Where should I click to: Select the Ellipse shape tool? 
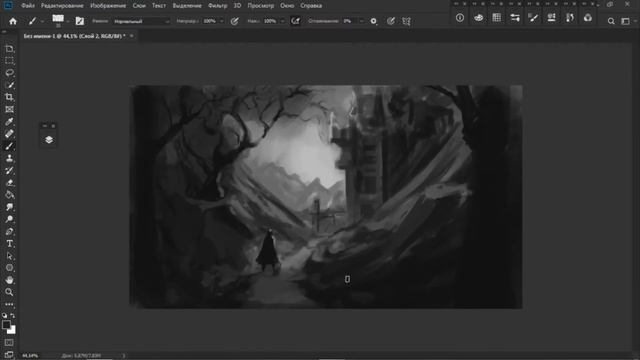tap(9, 268)
